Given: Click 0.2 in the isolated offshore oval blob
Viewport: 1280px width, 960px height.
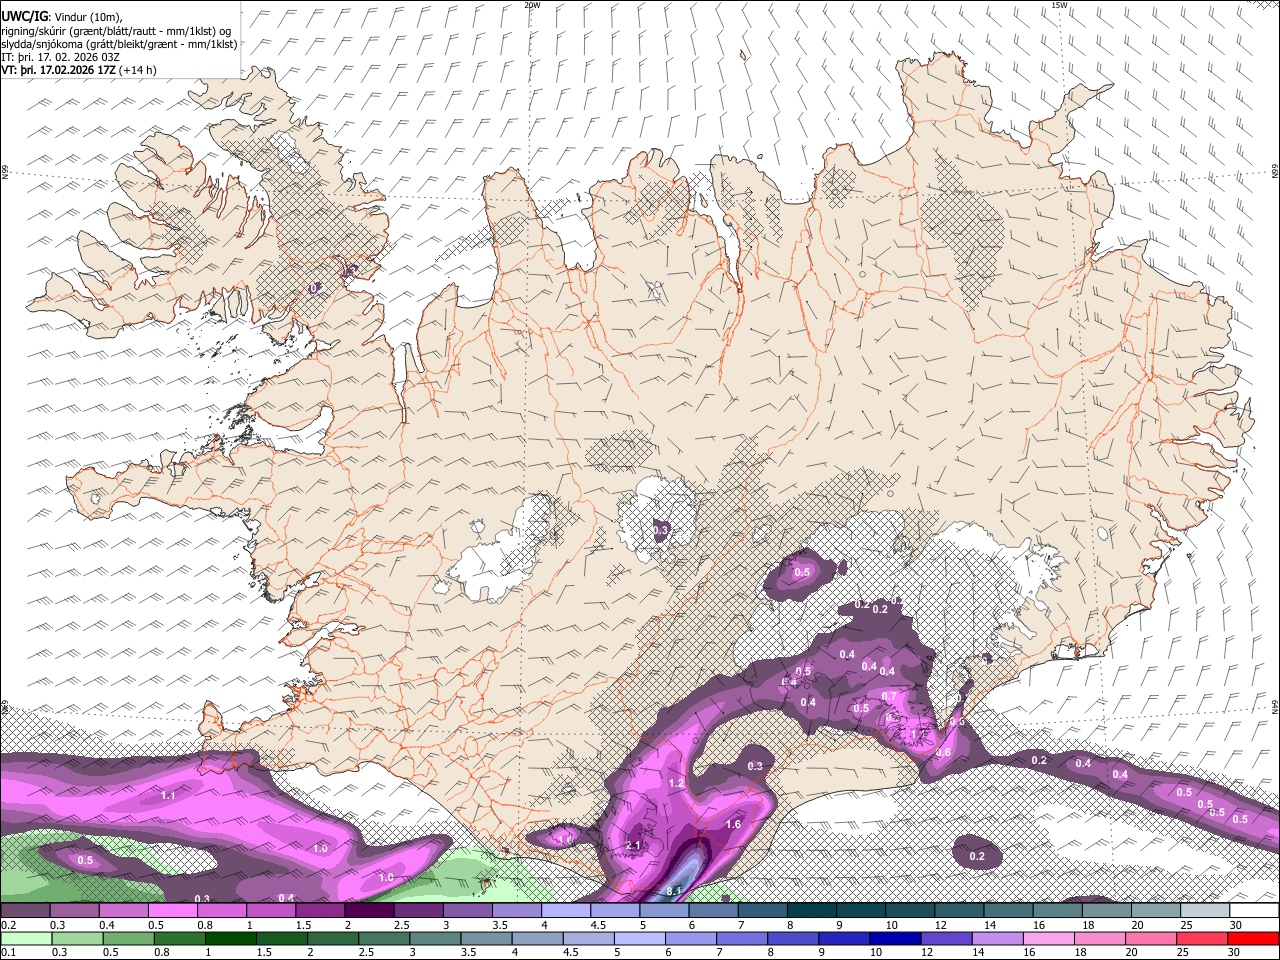Looking at the screenshot, I should [x=977, y=856].
